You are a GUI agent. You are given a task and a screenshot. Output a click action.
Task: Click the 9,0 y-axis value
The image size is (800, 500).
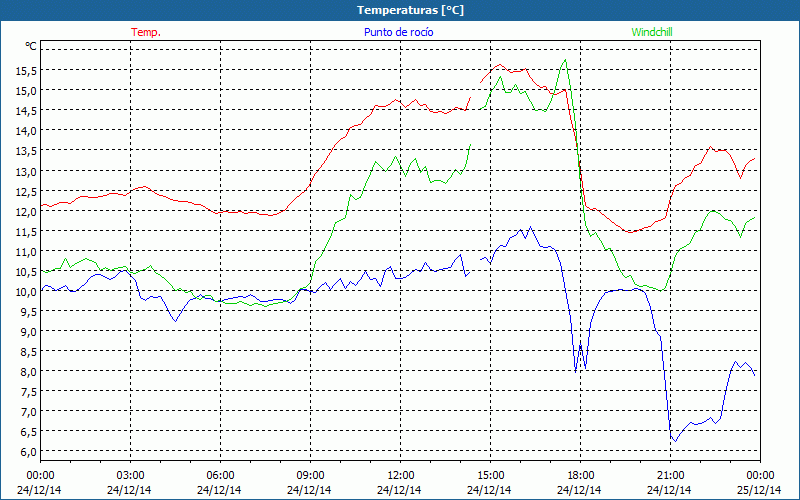coord(29,331)
